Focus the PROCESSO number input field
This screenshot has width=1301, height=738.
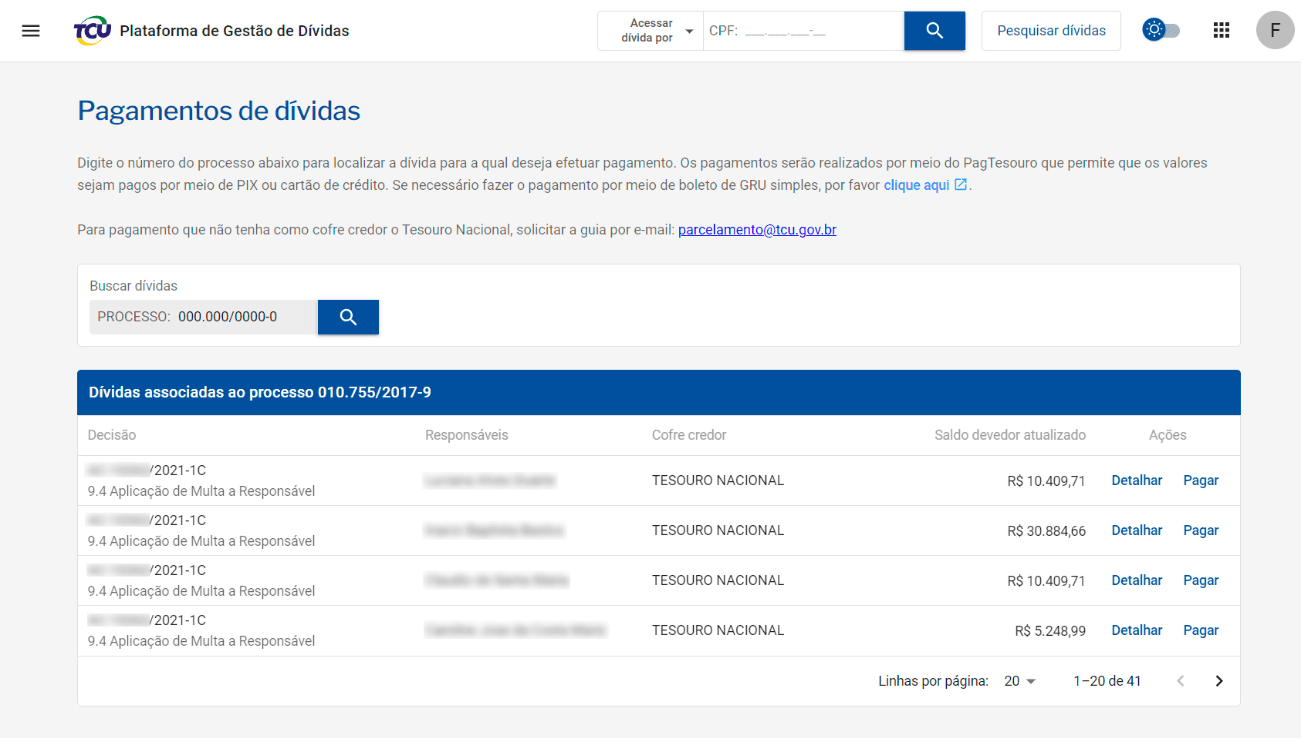click(x=240, y=317)
